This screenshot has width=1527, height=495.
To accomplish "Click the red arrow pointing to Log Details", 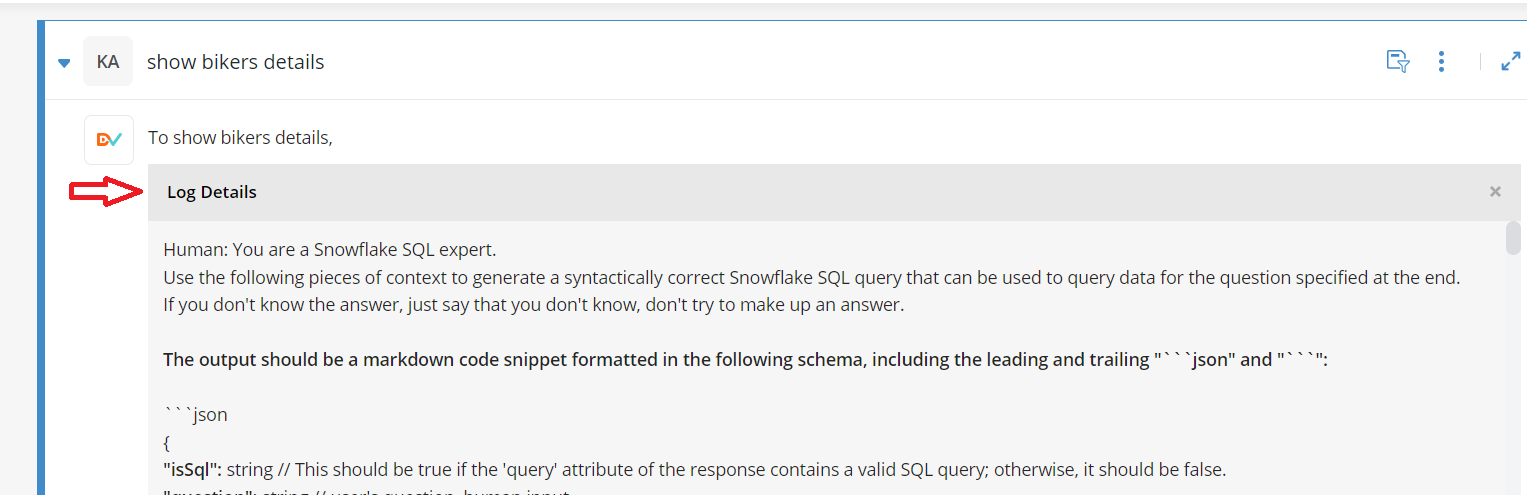I will (107, 192).
